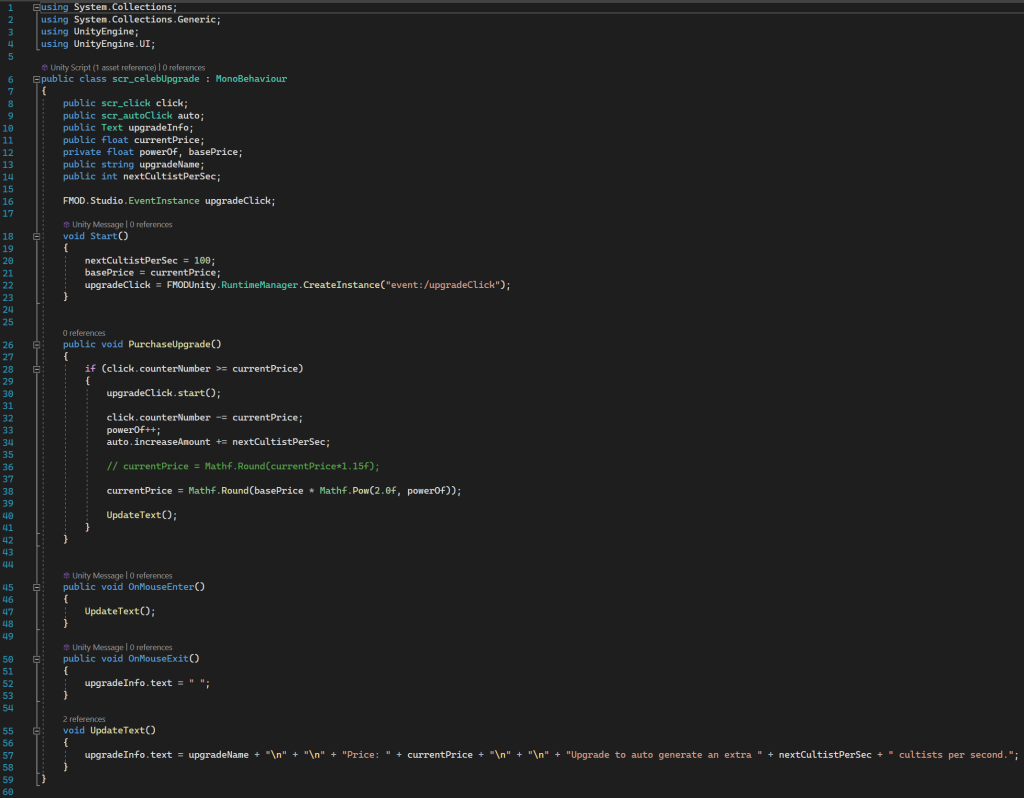Click 'Unity Message' text above Start()
This screenshot has height=798, width=1024.
click(98, 225)
